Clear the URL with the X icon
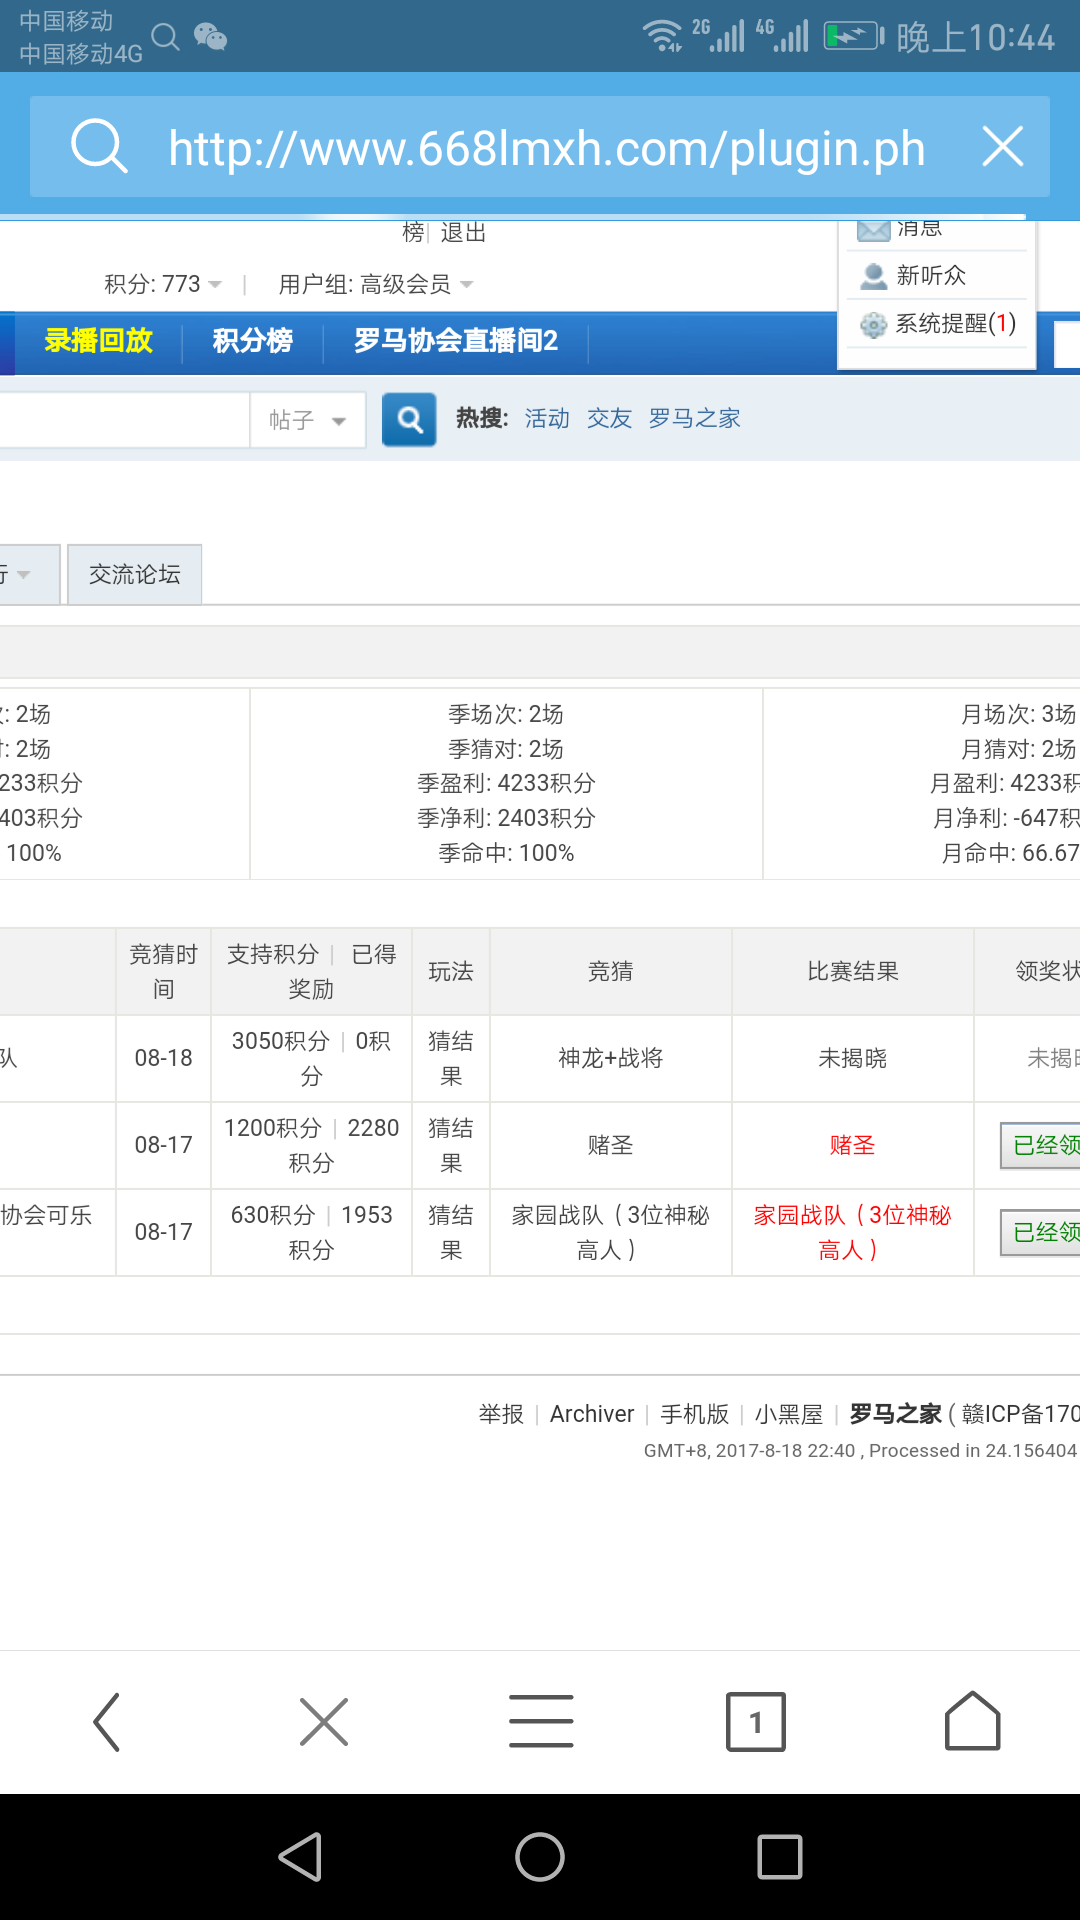1080x1920 pixels. (1002, 147)
